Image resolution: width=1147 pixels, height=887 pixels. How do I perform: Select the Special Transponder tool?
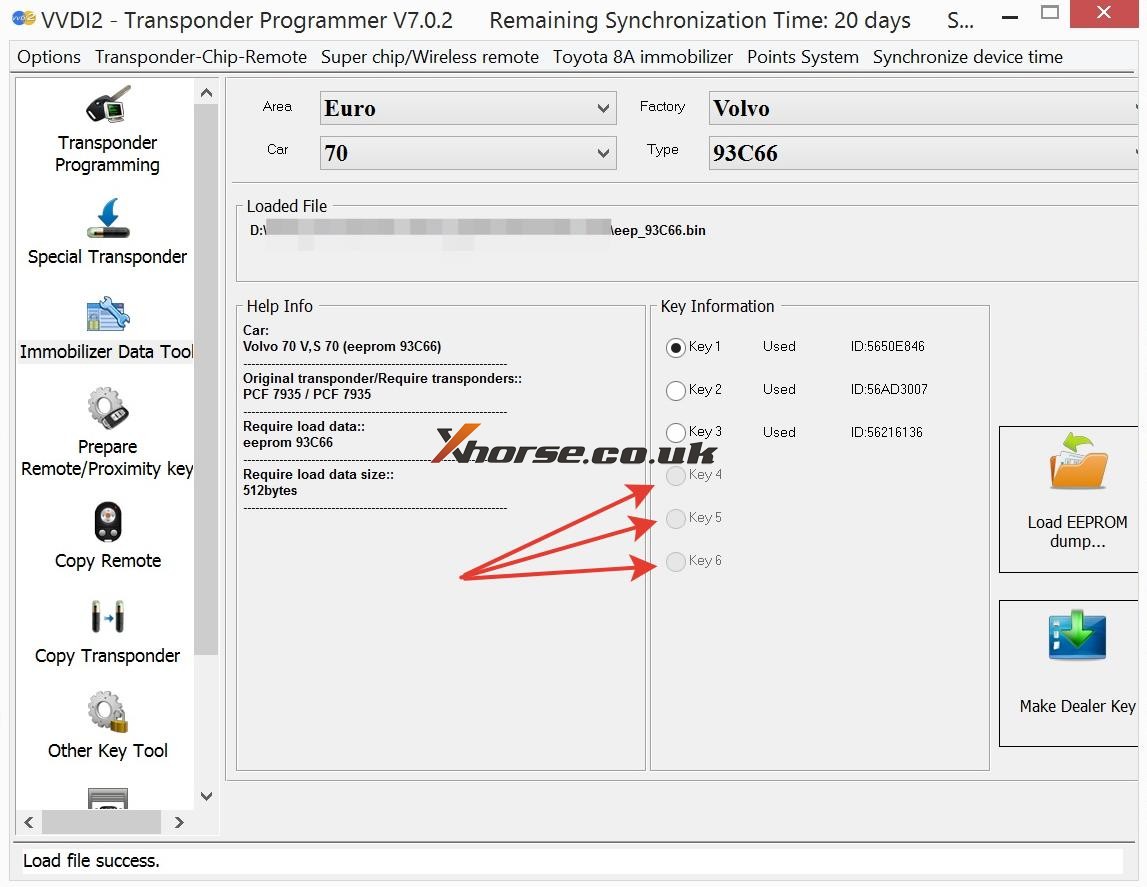[x=107, y=219]
